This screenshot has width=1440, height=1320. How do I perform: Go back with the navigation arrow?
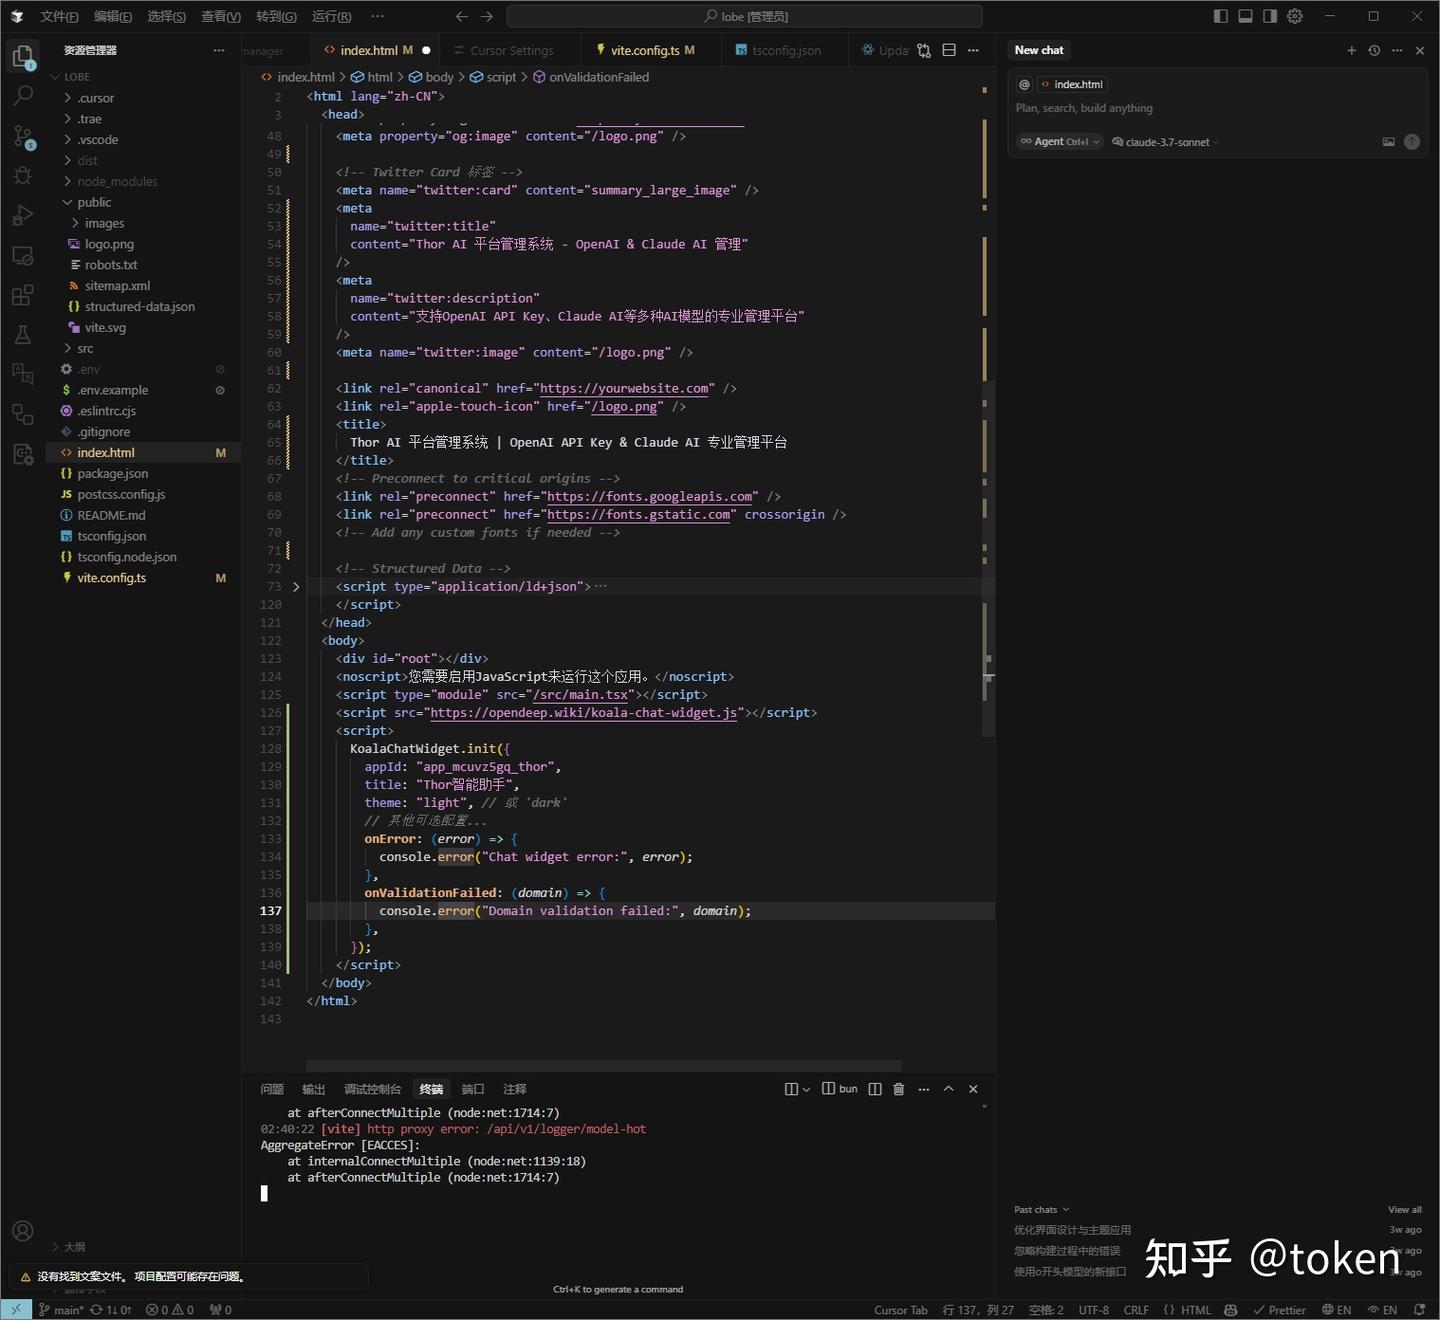pos(461,16)
